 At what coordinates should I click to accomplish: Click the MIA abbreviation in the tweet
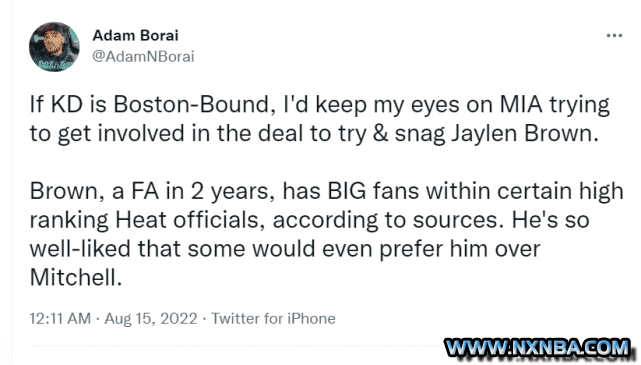pyautogui.click(x=521, y=105)
